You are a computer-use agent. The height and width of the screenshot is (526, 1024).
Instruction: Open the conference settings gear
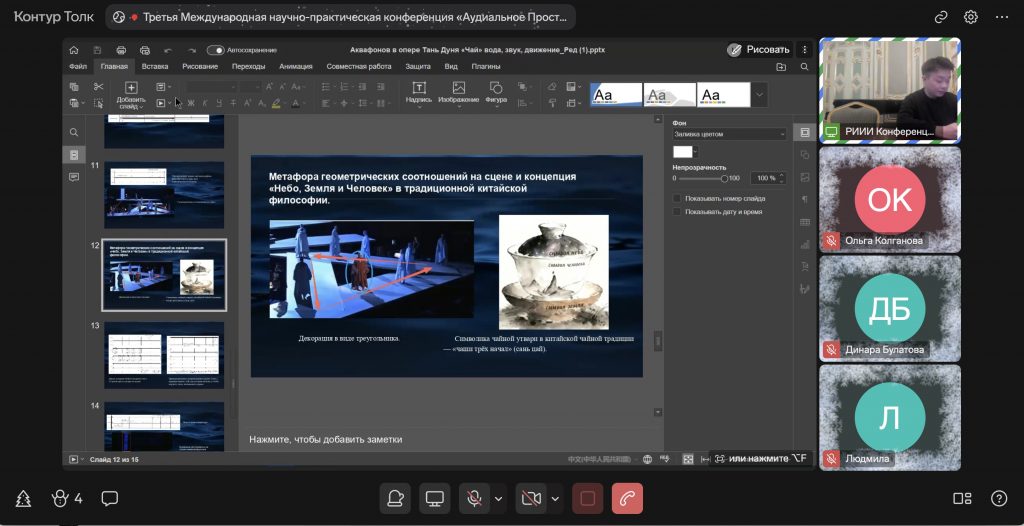click(x=970, y=17)
